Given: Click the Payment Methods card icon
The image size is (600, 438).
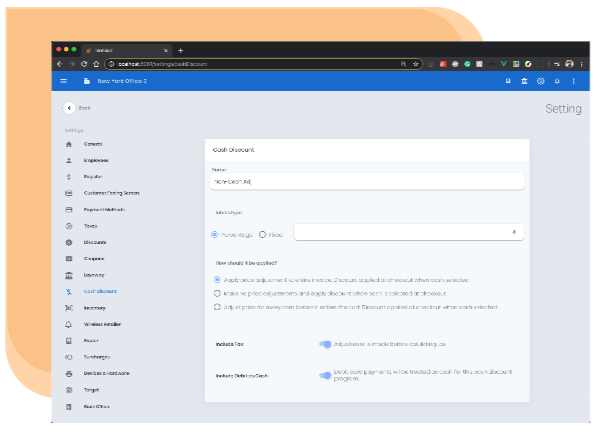Looking at the screenshot, I should click(68, 210).
